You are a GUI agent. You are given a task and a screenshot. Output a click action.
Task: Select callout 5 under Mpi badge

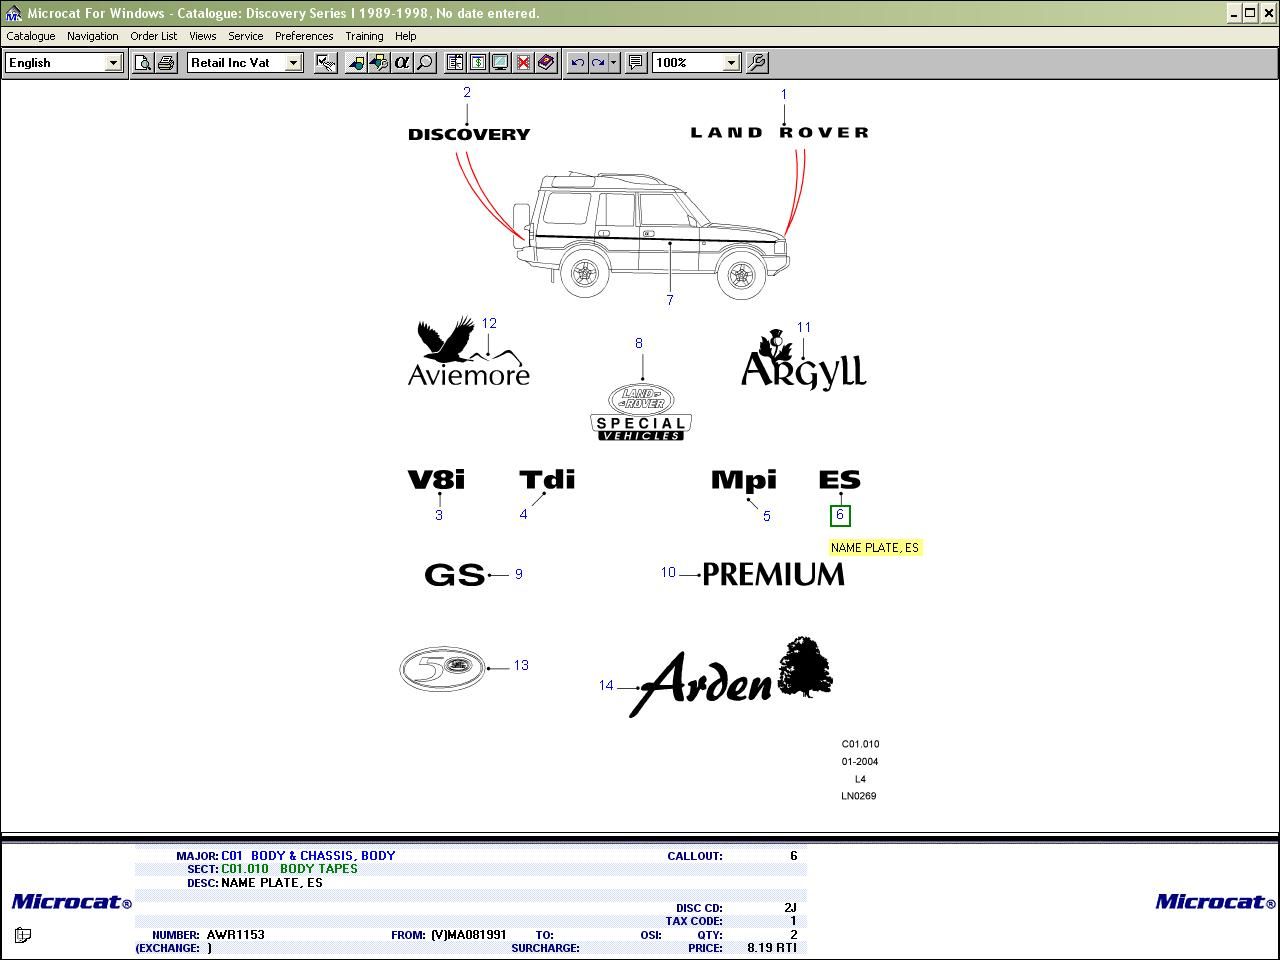coord(767,516)
